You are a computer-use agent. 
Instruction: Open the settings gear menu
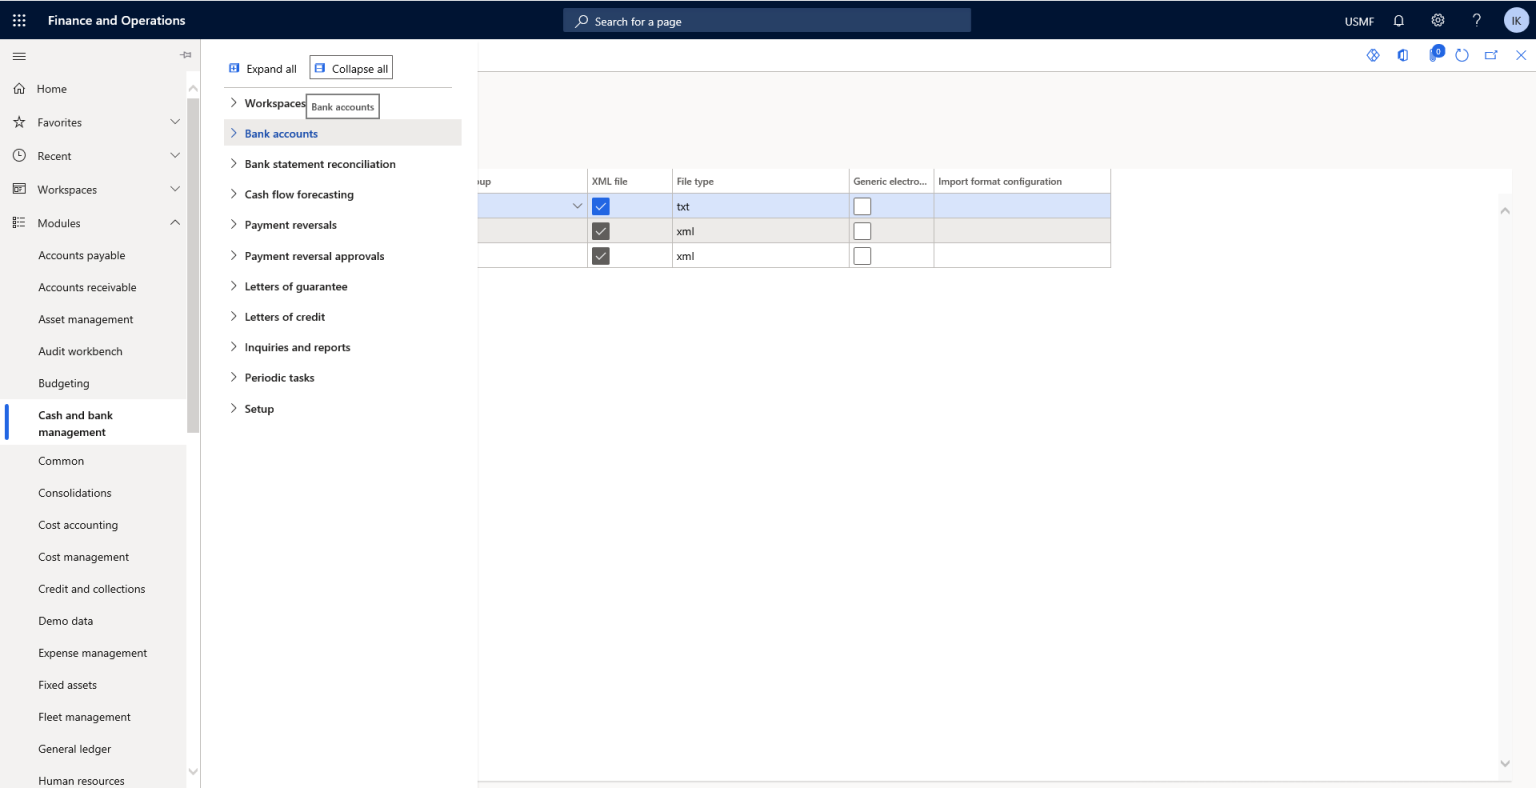pyautogui.click(x=1437, y=20)
